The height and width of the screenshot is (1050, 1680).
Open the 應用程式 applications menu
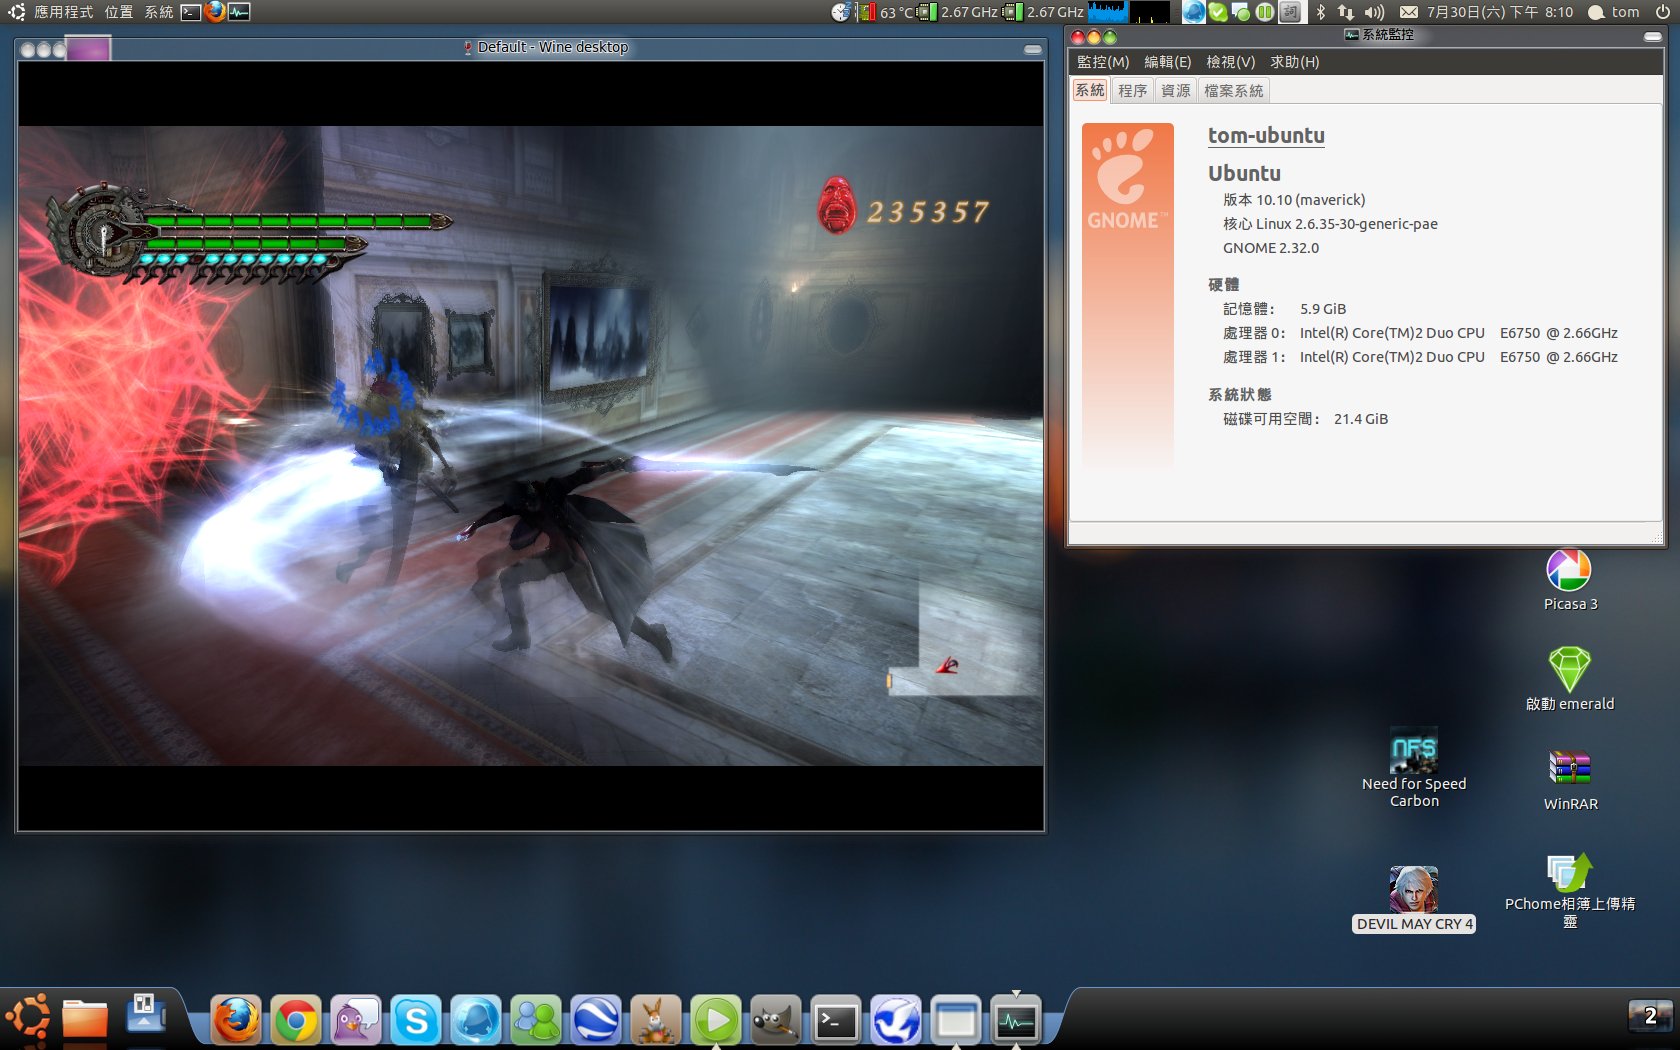point(63,12)
